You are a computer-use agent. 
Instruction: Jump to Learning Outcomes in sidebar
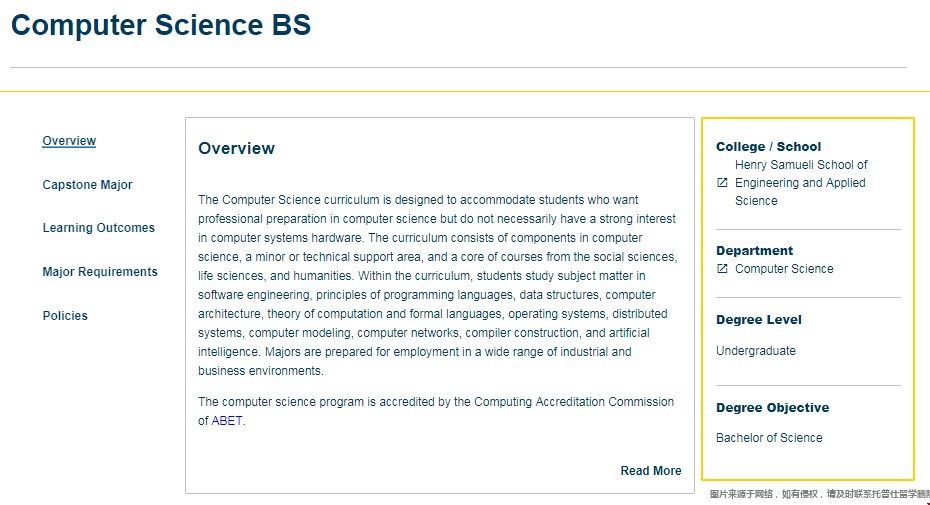pyautogui.click(x=98, y=228)
